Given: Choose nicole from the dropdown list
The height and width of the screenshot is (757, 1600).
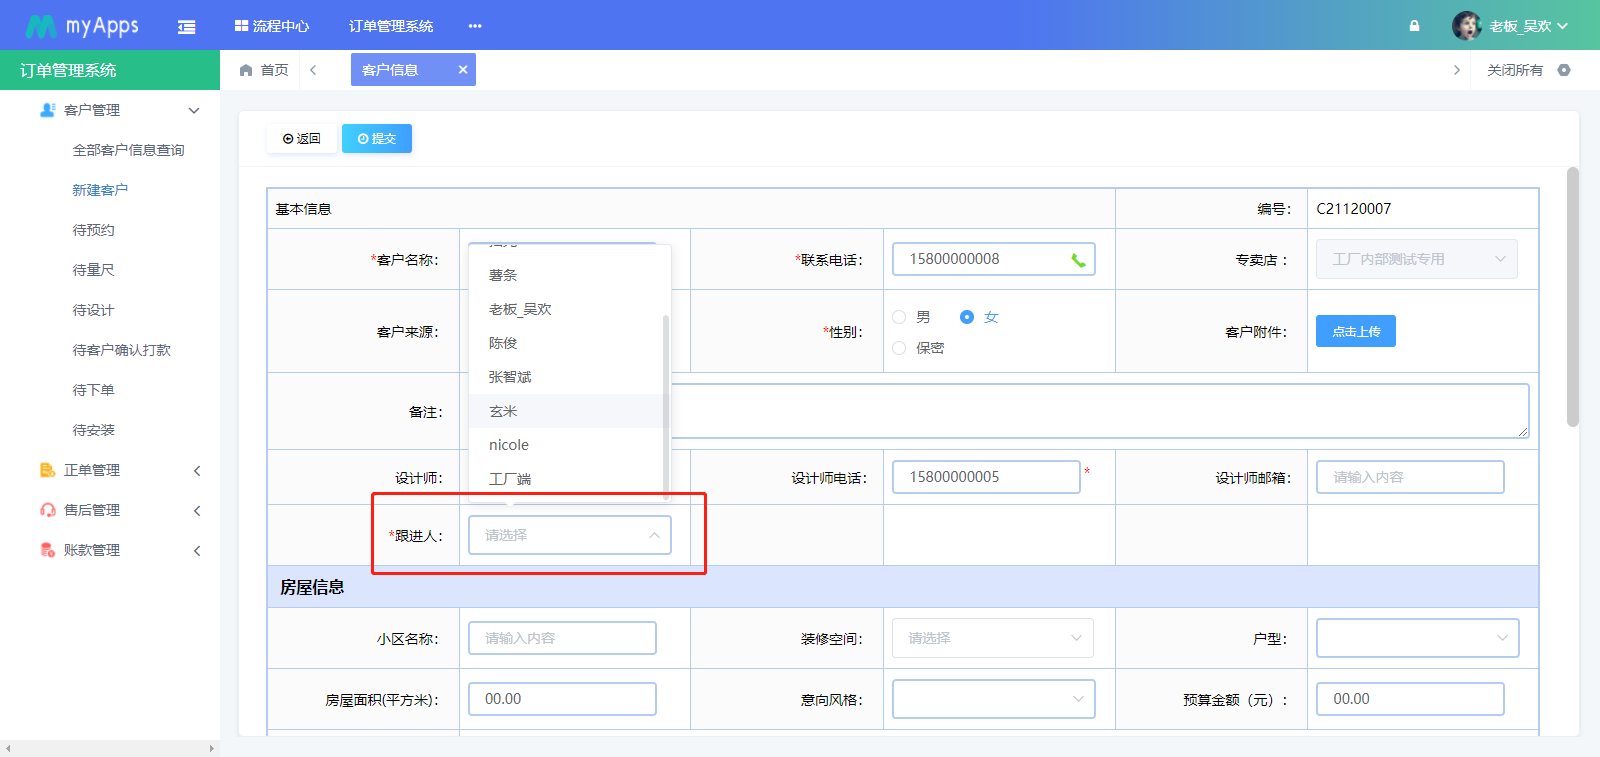Looking at the screenshot, I should (x=509, y=445).
